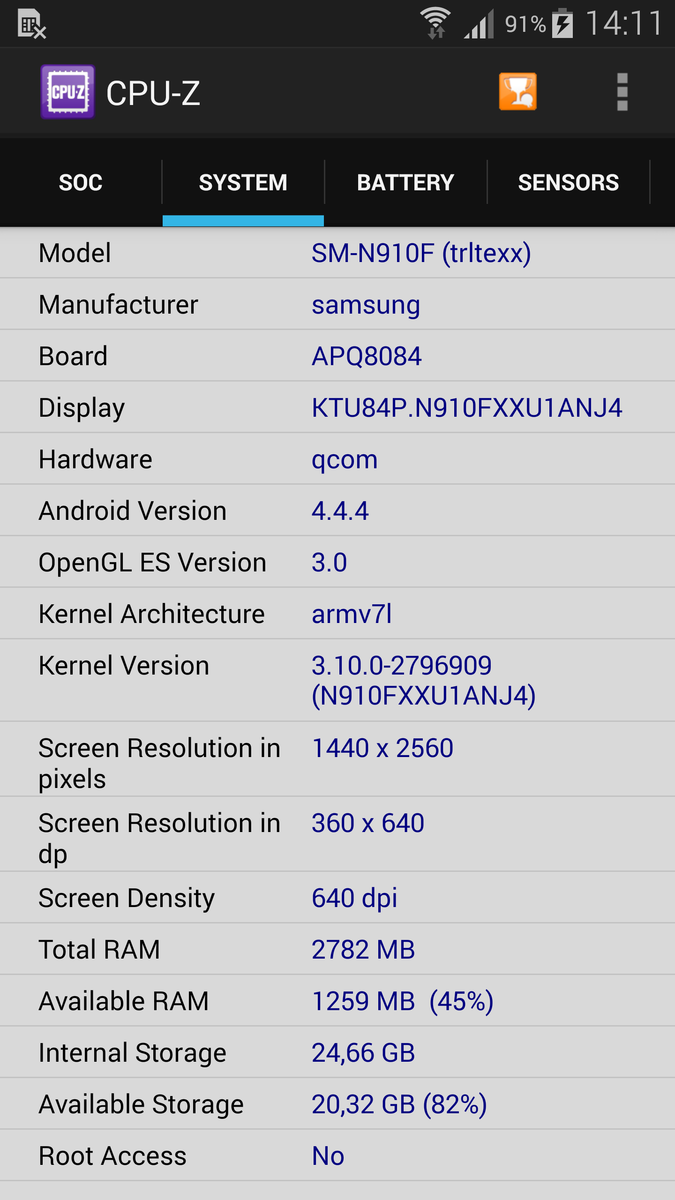The width and height of the screenshot is (675, 1200).
Task: Open the BATTERY tab
Action: pyautogui.click(x=405, y=183)
